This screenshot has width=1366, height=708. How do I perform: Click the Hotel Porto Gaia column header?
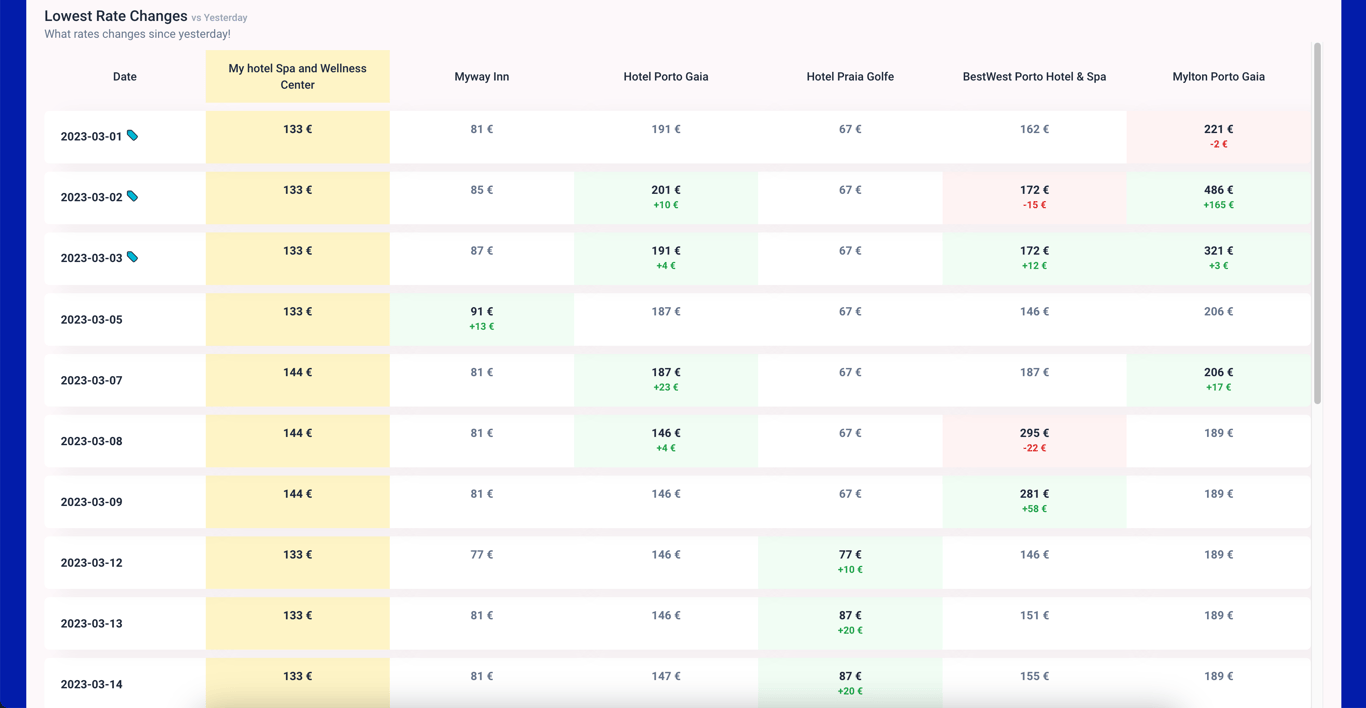point(666,77)
